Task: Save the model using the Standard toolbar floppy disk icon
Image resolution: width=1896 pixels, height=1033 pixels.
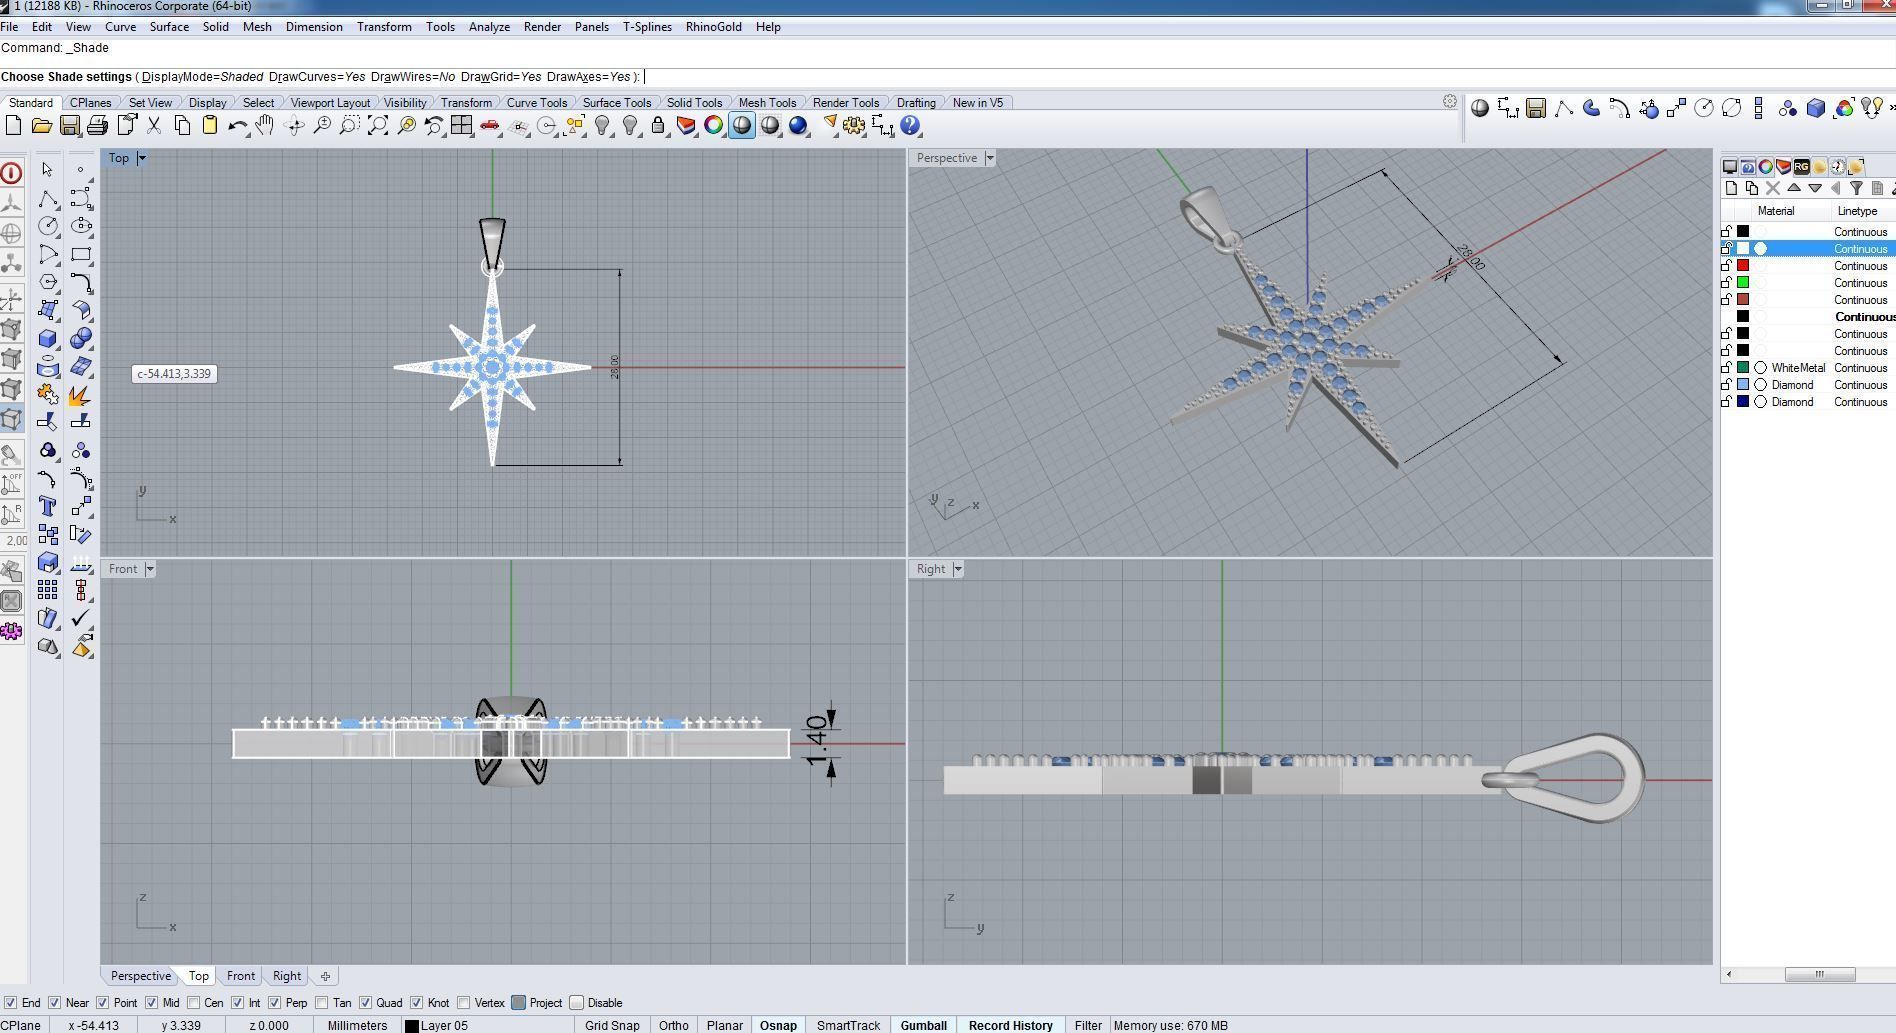Action: 69,125
